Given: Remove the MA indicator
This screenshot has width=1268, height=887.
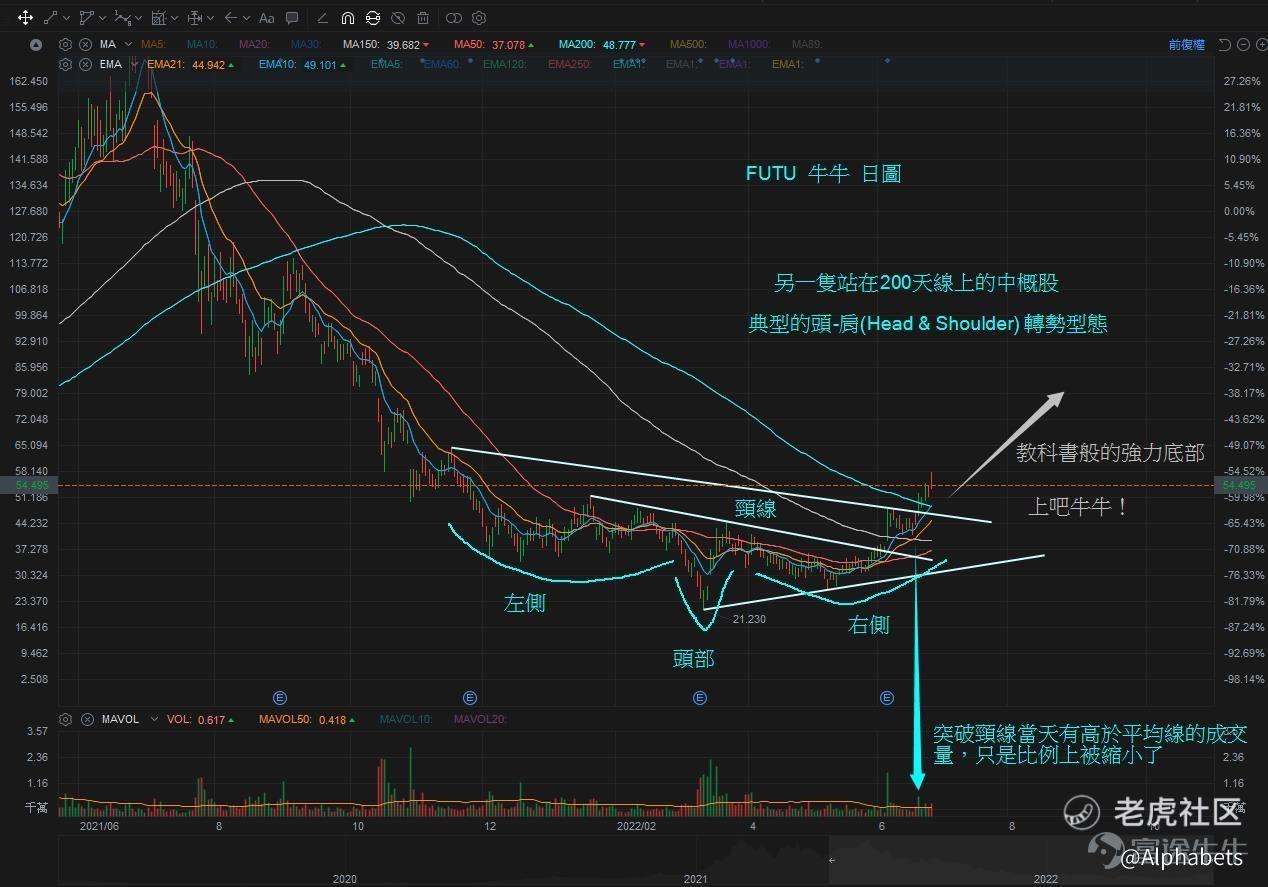Looking at the screenshot, I should (85, 44).
